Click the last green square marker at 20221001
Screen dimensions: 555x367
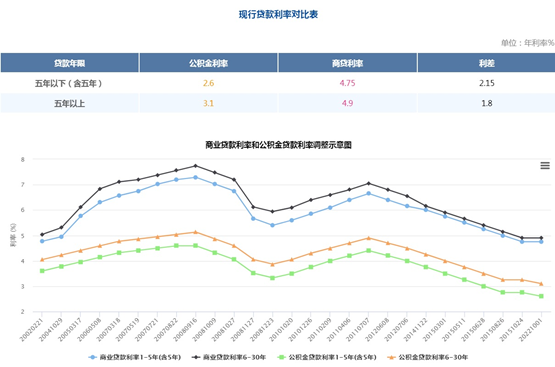pos(541,296)
